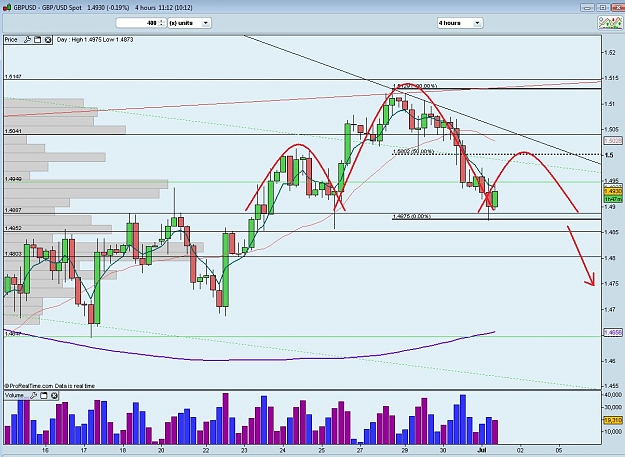Close the Volume indicator panel
The image size is (625, 457).
click(x=54, y=395)
